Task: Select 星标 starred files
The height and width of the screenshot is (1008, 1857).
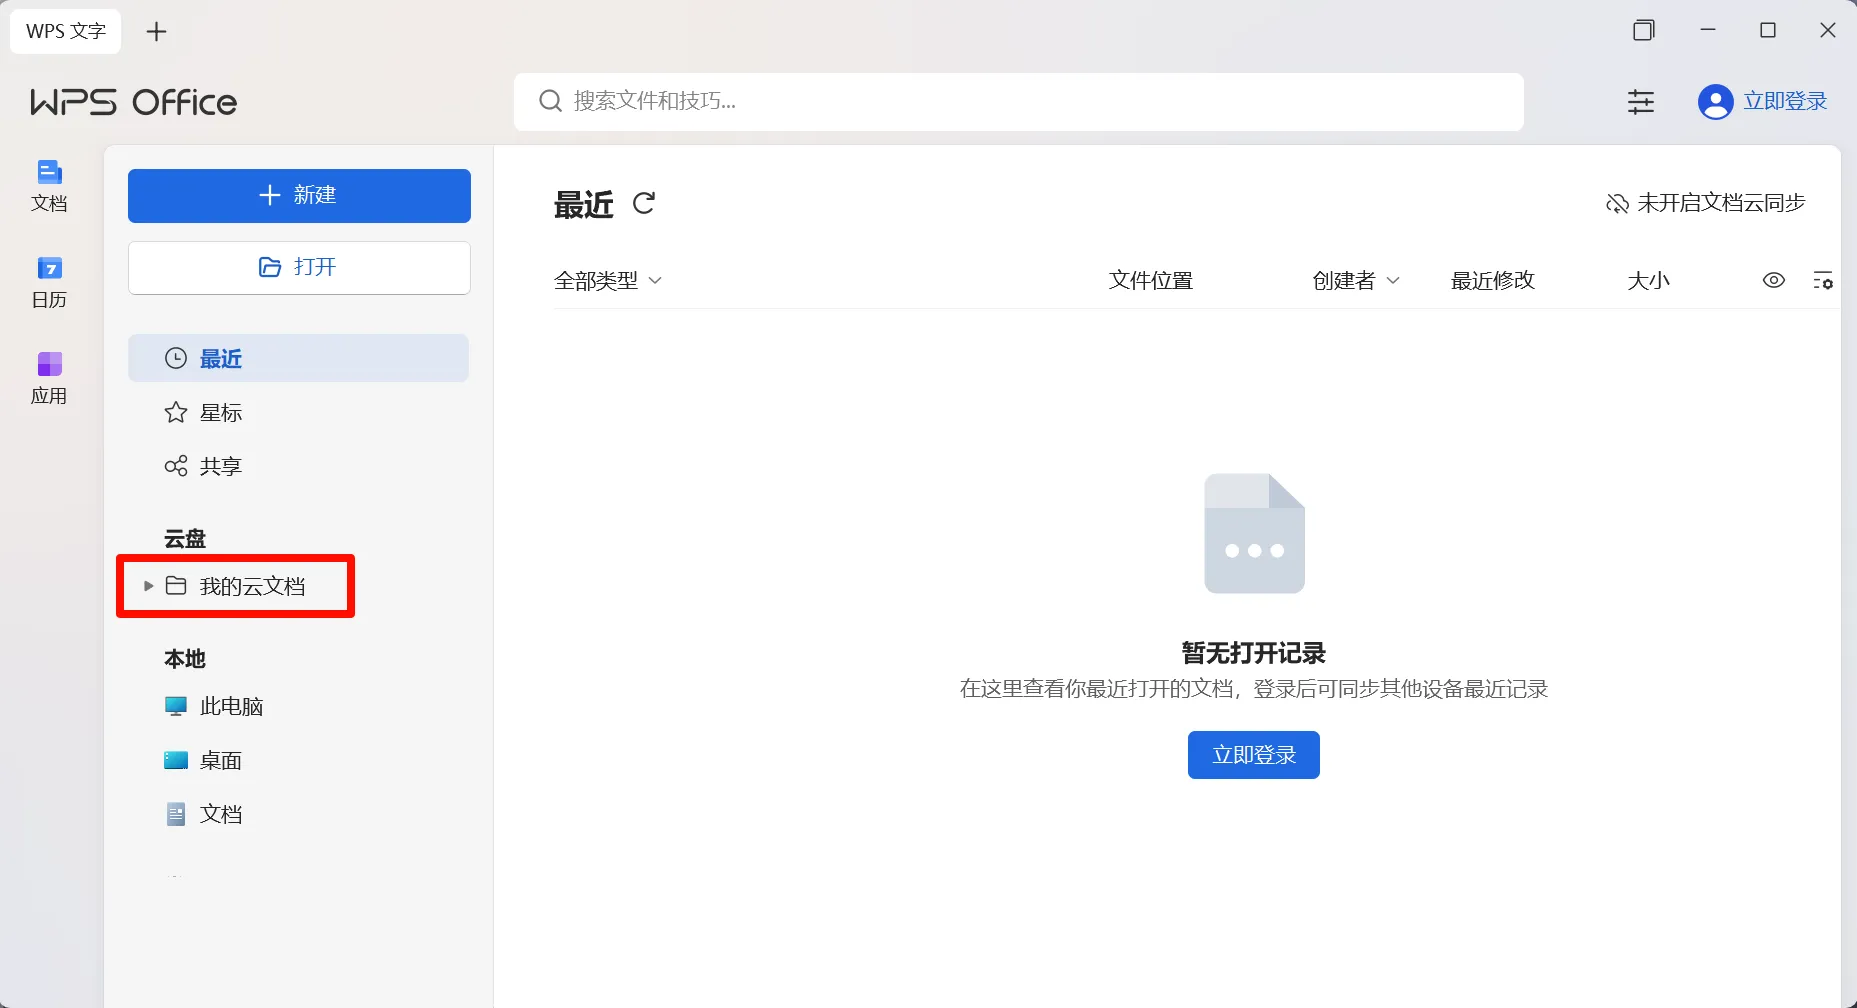Action: pyautogui.click(x=221, y=412)
